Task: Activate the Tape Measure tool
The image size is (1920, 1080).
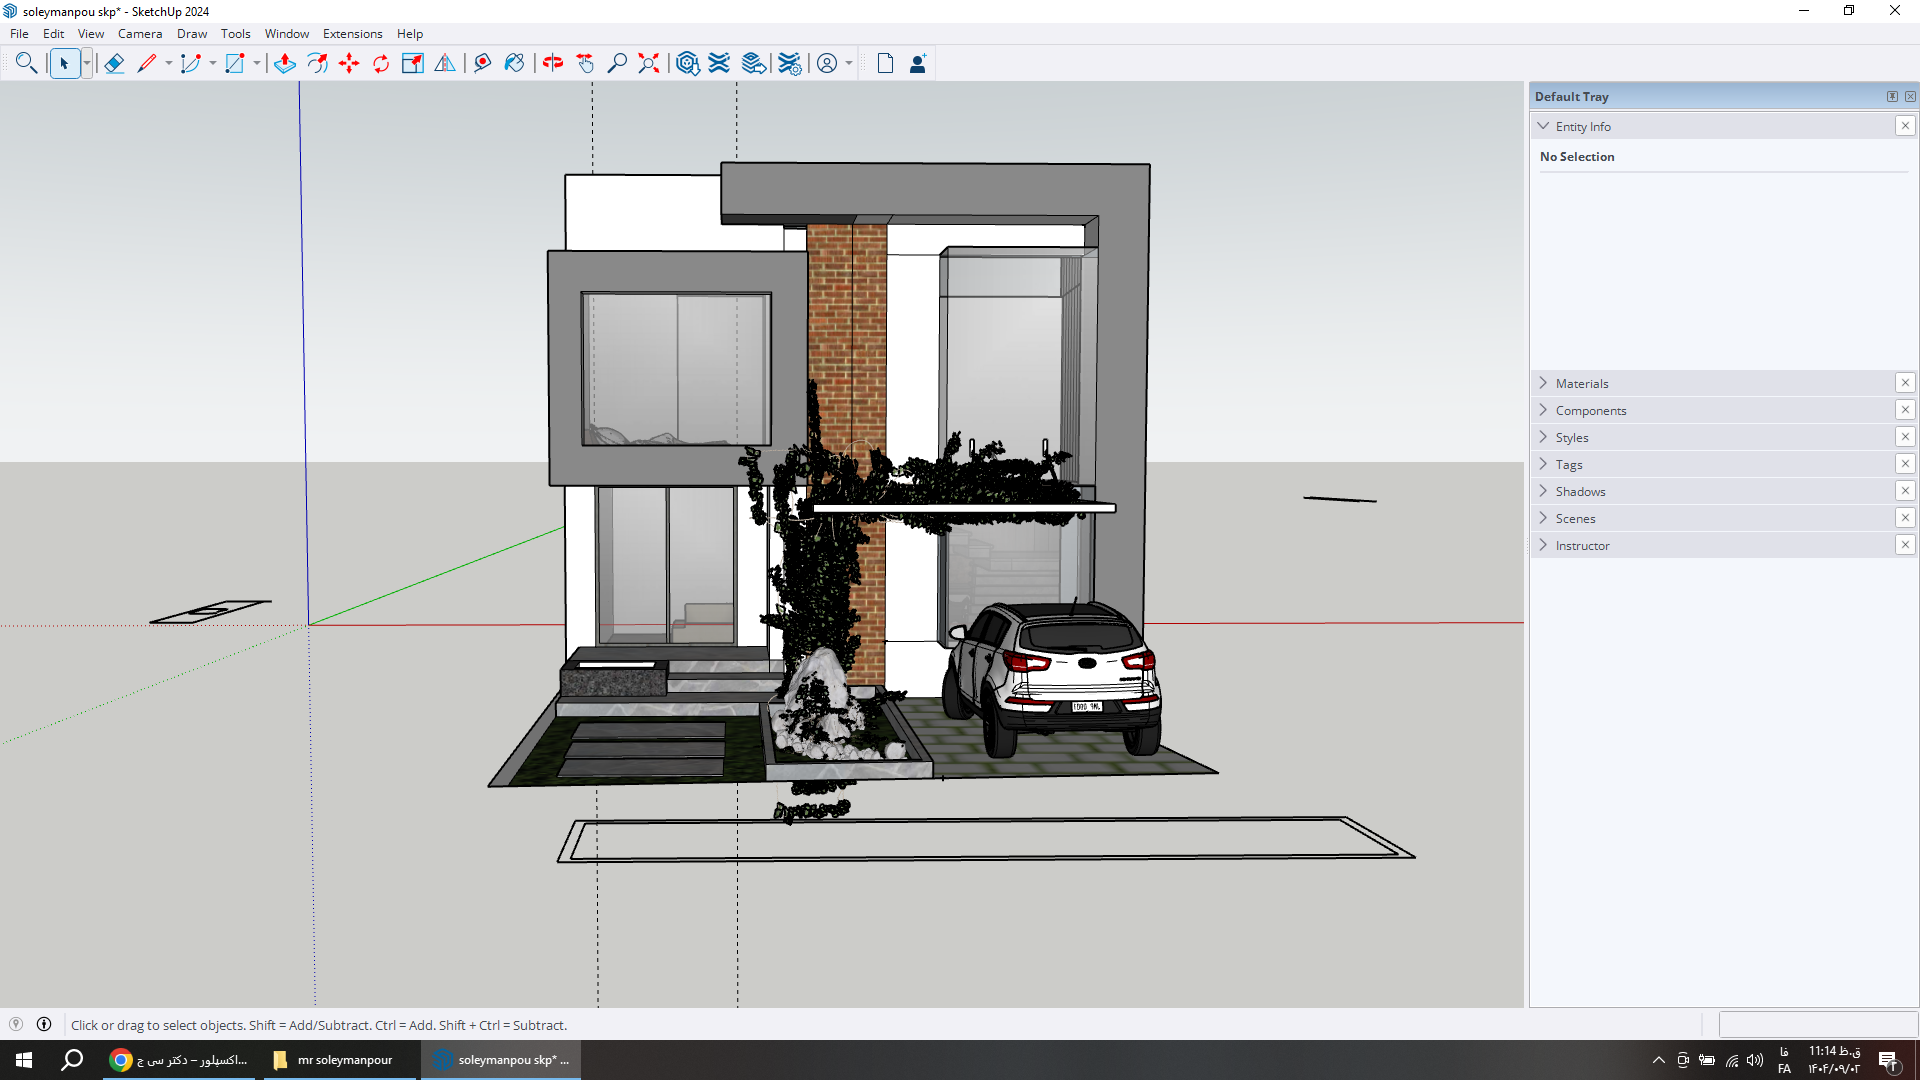Action: point(483,63)
